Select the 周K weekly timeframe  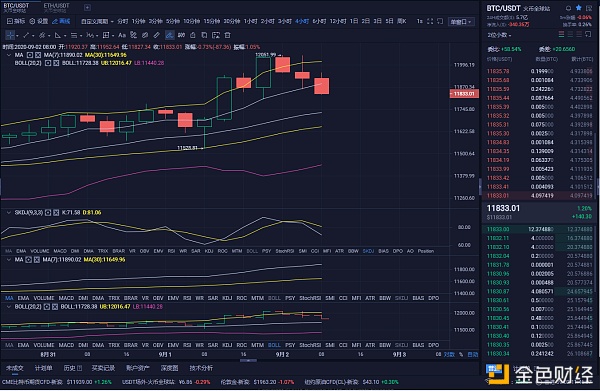(401, 21)
